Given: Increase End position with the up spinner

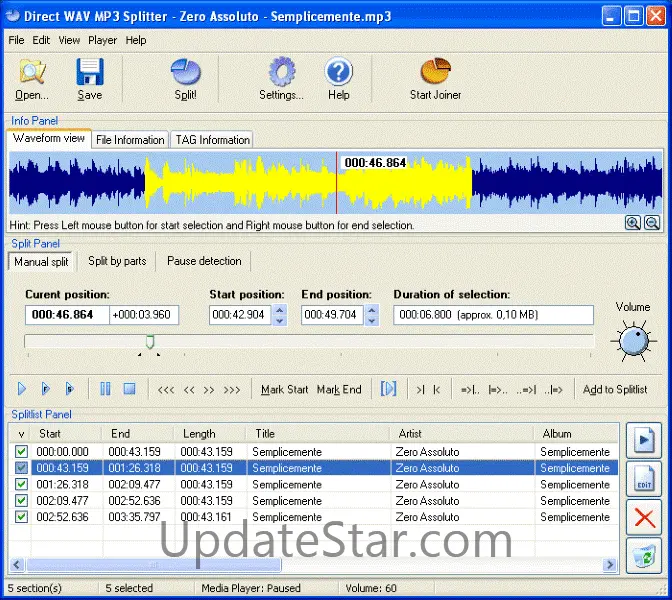Looking at the screenshot, I should pos(372,310).
